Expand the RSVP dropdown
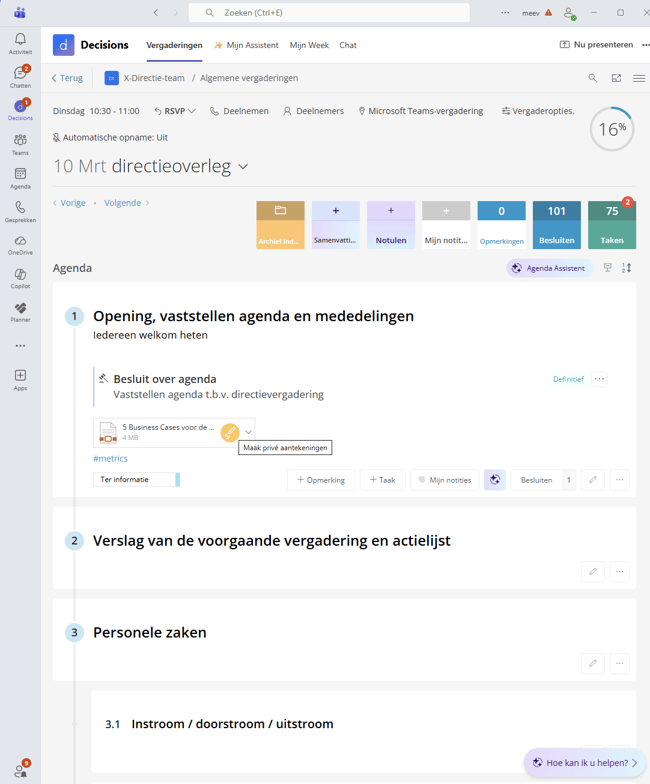The width and height of the screenshot is (650, 784). pos(175,111)
